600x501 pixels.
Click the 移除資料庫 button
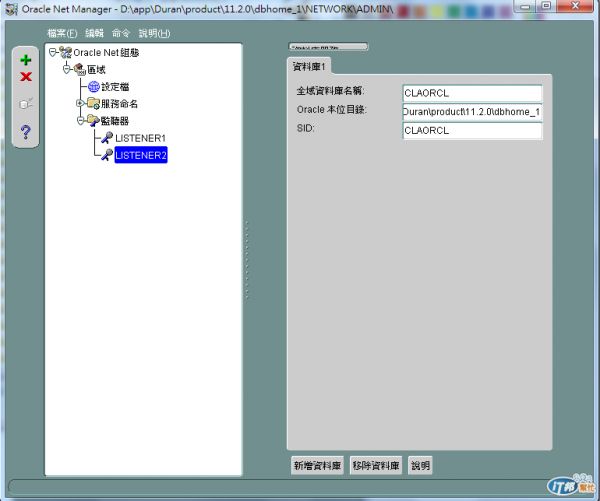376,465
